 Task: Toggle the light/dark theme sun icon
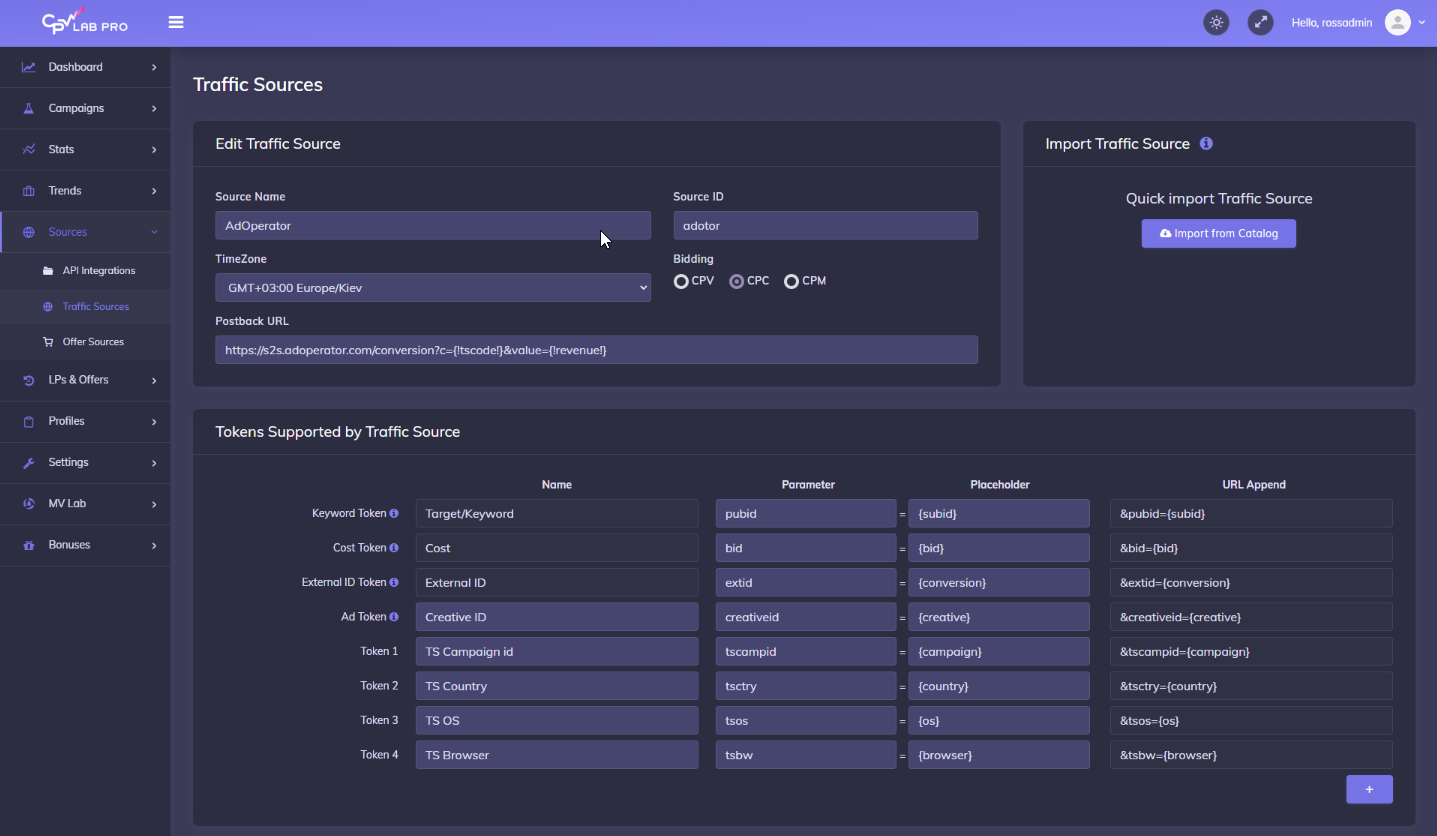point(1216,21)
